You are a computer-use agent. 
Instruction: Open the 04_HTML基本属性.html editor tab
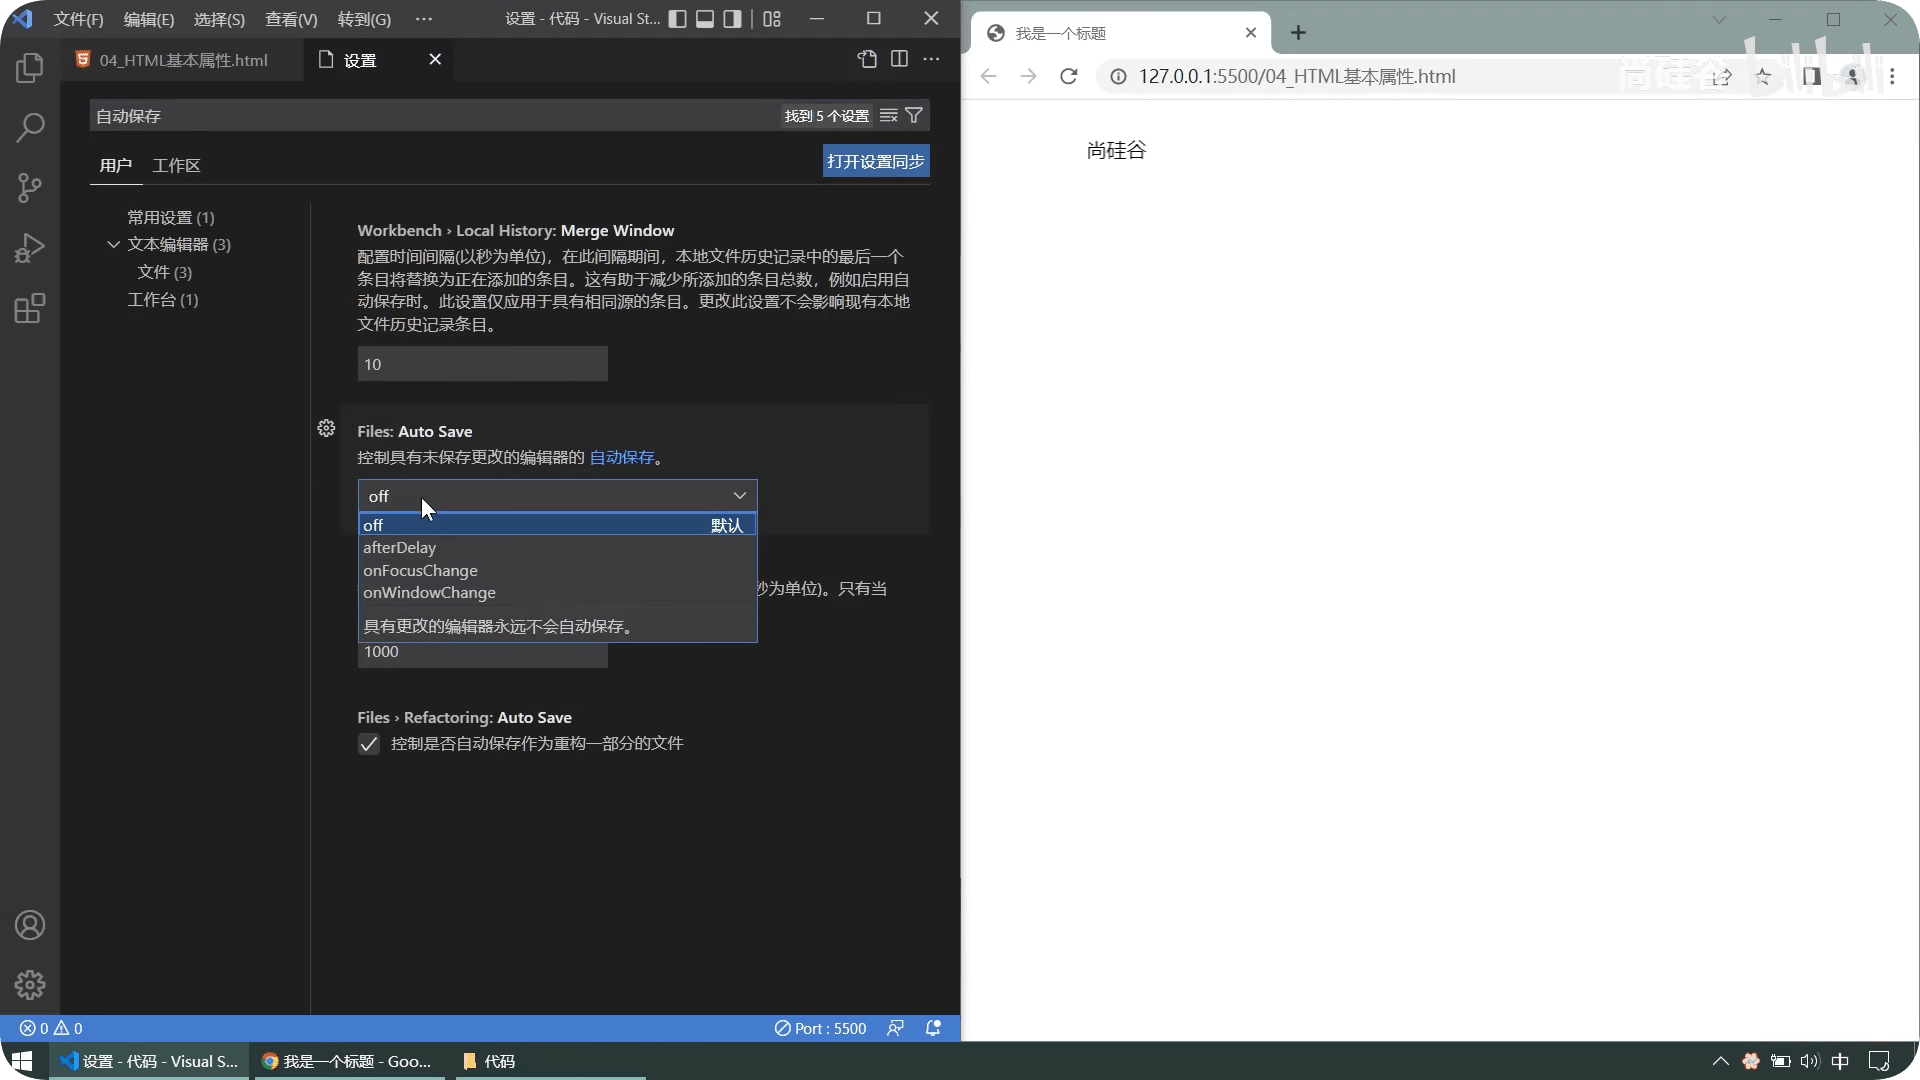tap(183, 60)
